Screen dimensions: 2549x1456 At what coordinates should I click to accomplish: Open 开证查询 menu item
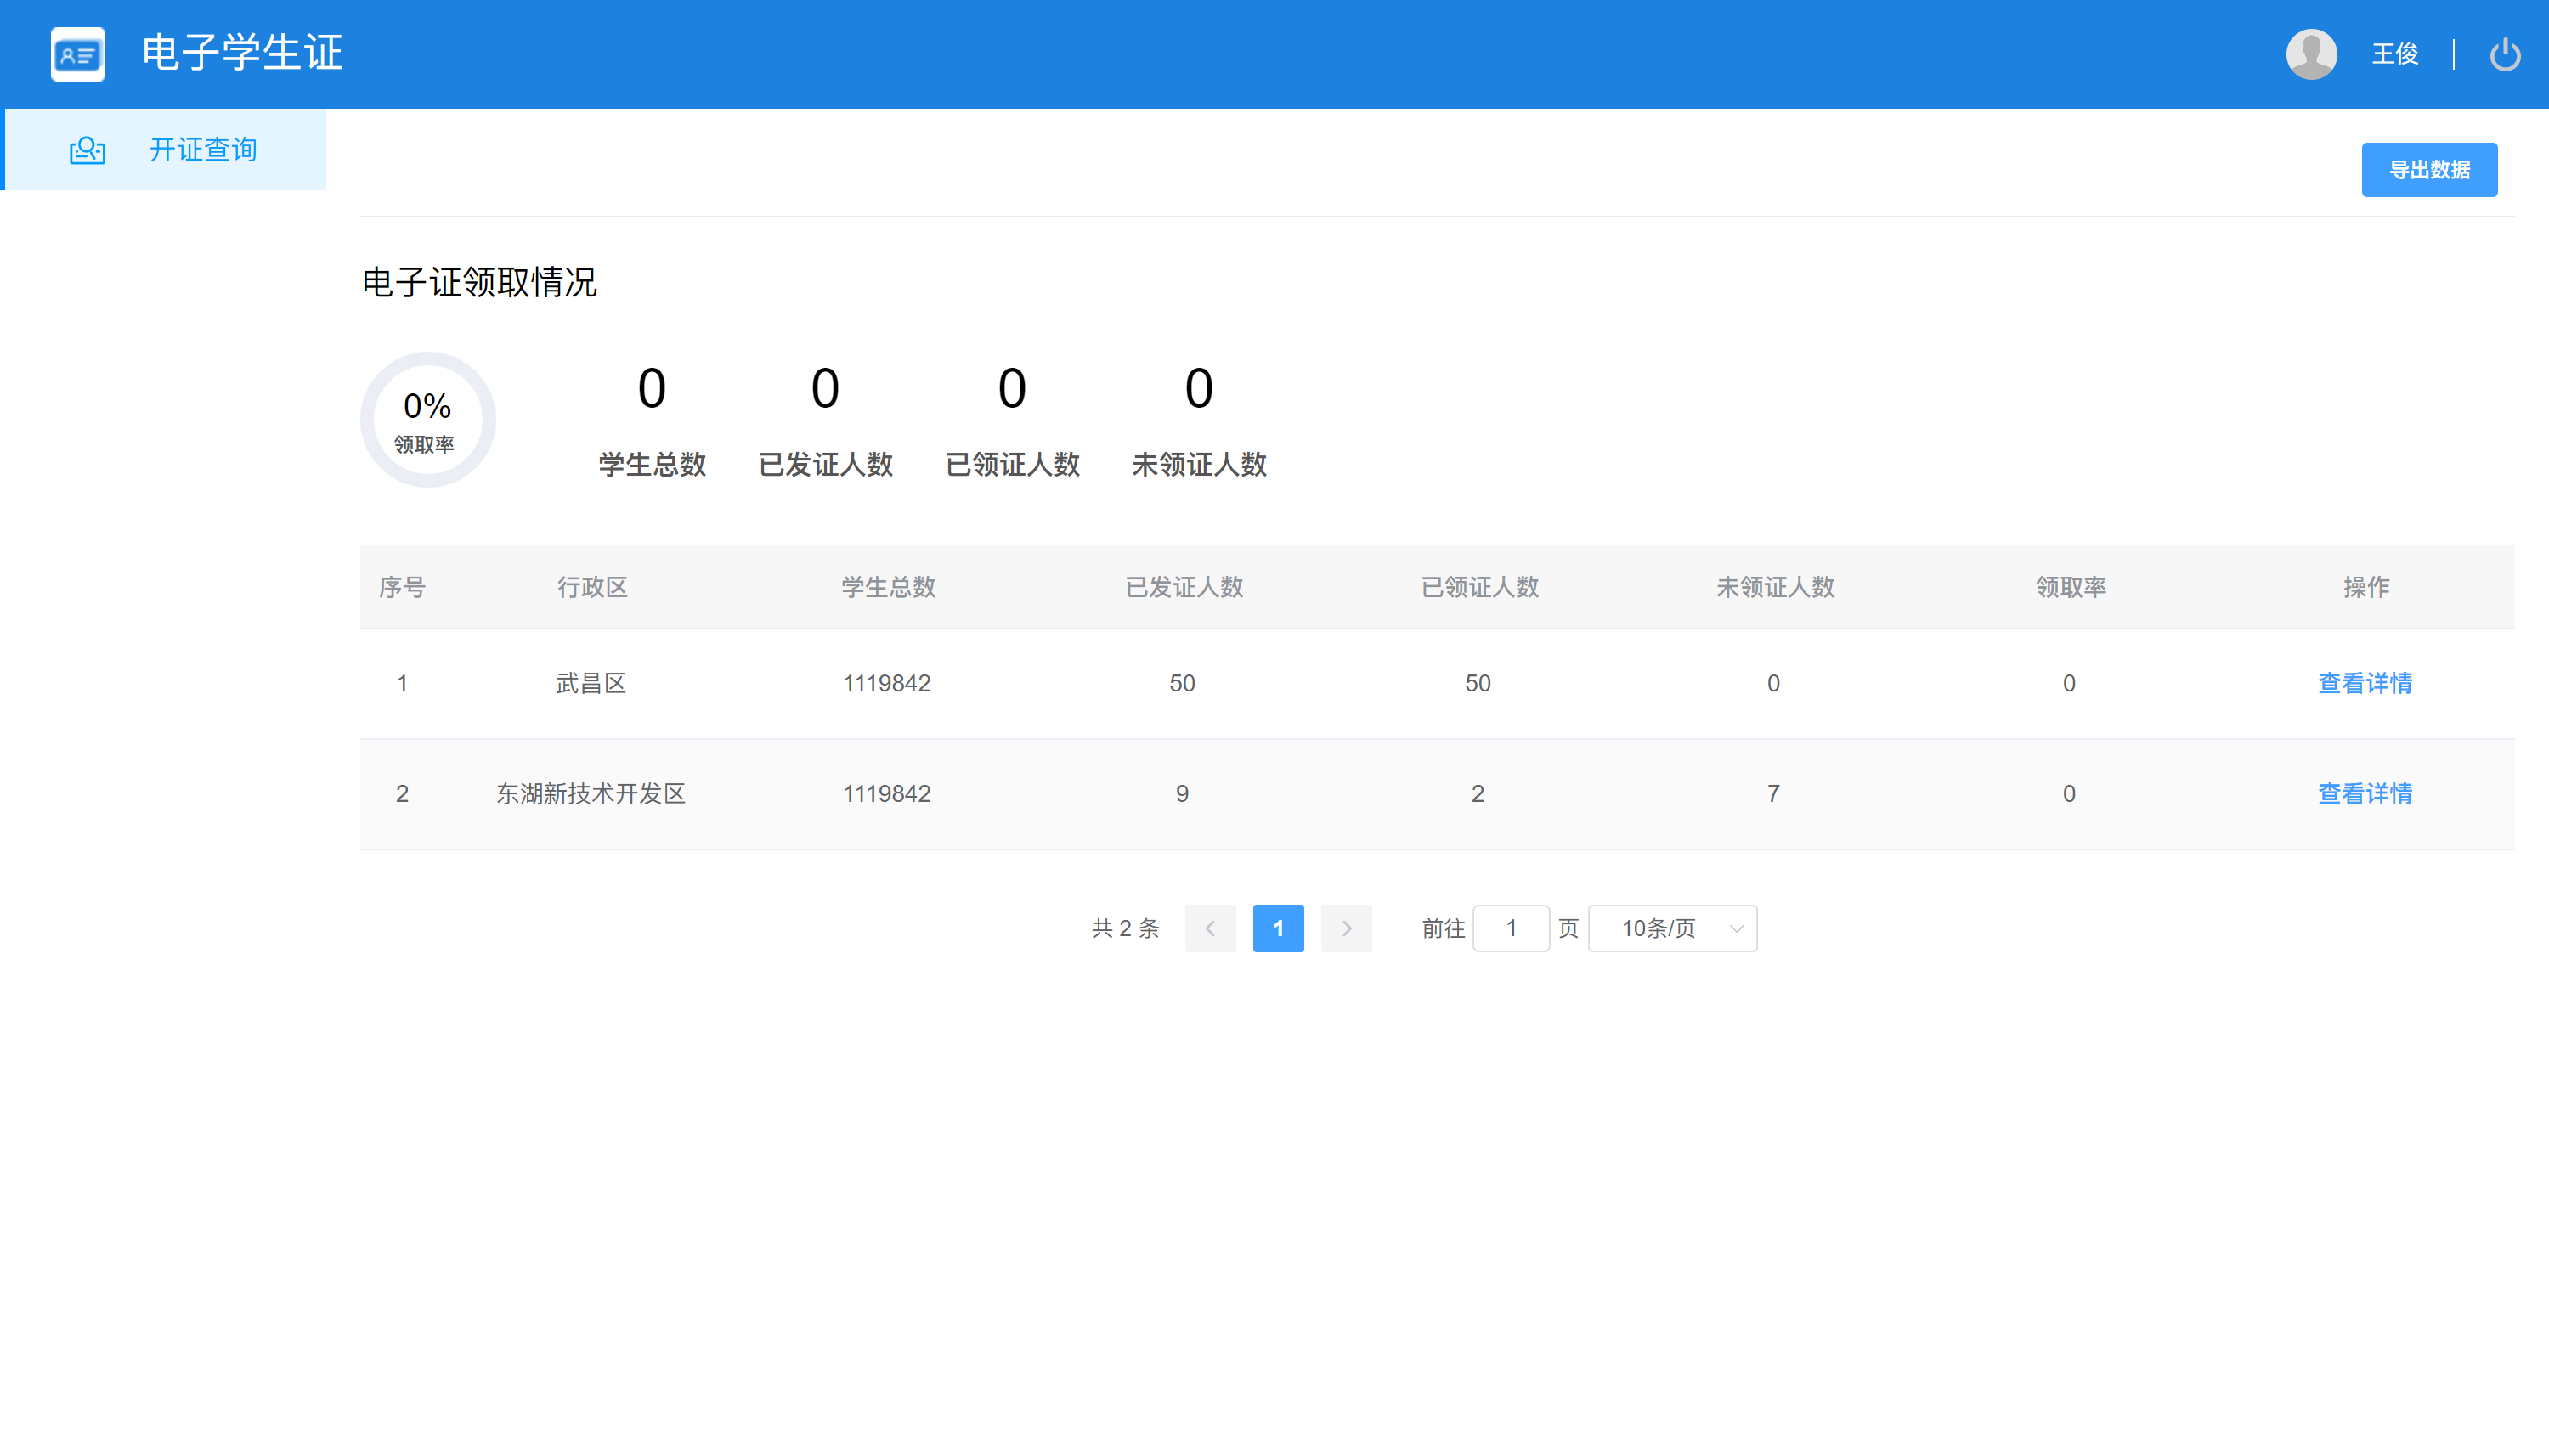click(203, 150)
